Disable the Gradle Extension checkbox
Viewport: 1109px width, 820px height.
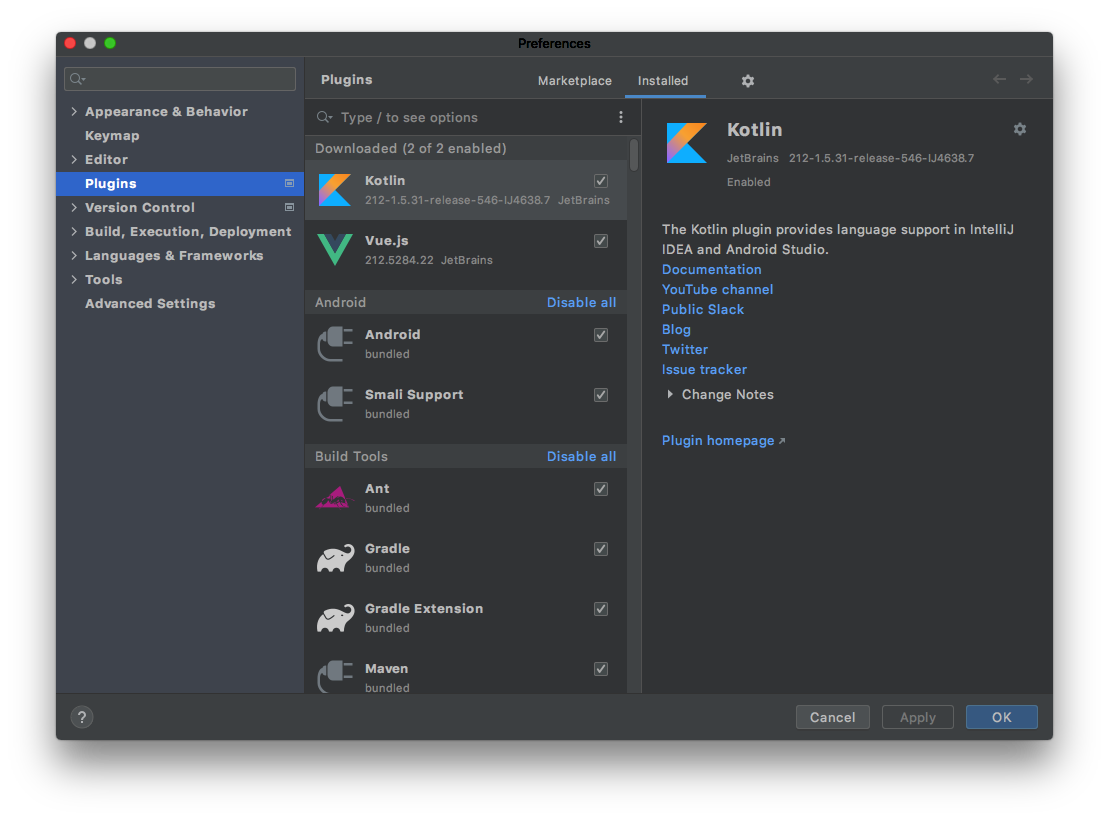[600, 610]
